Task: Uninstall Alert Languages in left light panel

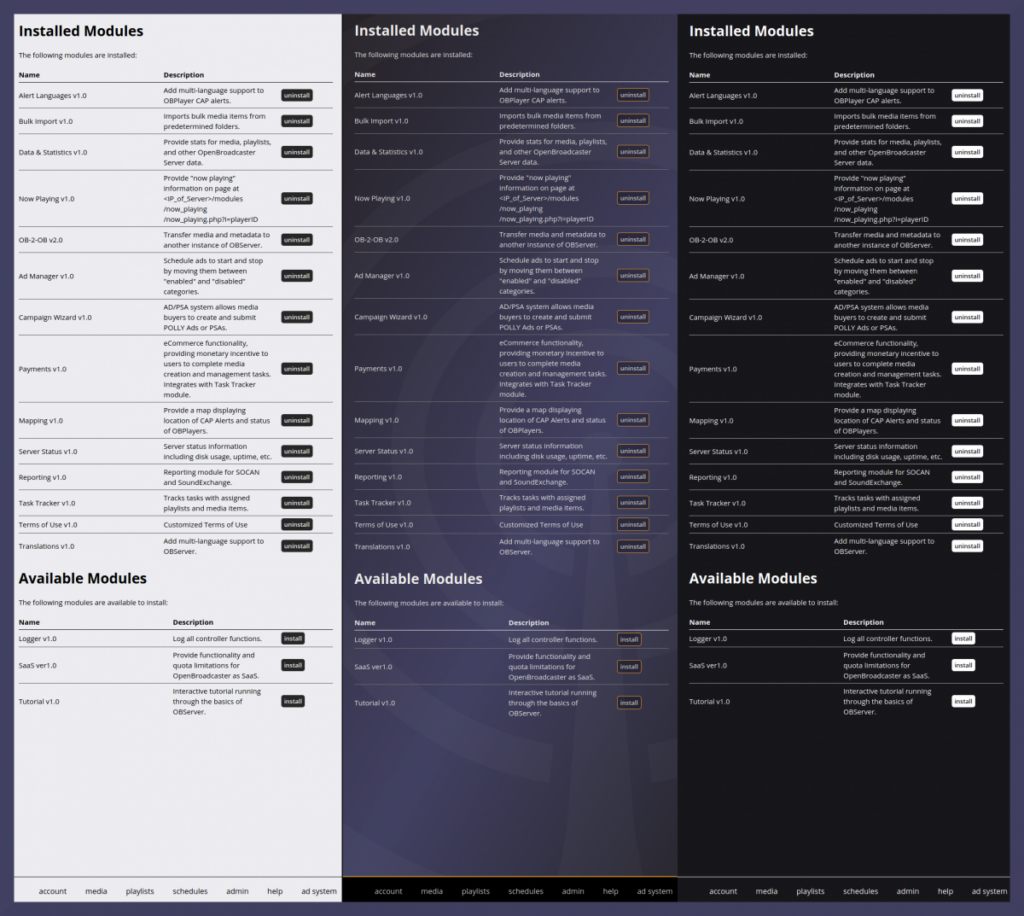Action: pos(297,95)
